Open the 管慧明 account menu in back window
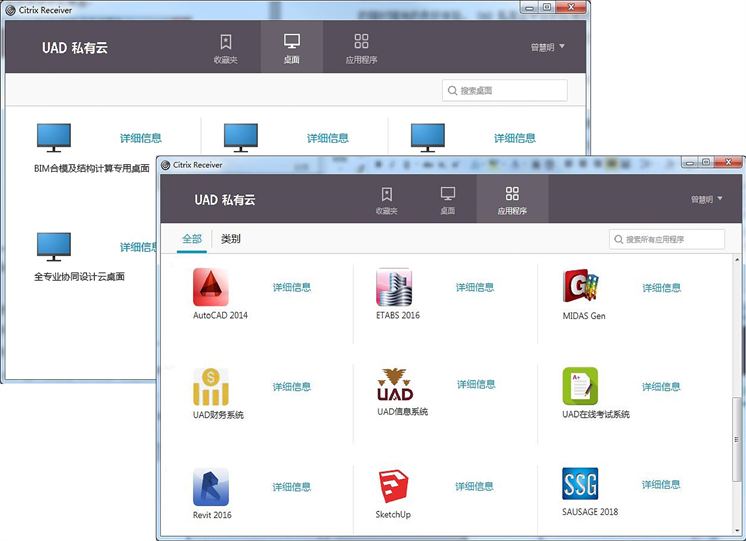Image resolution: width=746 pixels, height=541 pixels. pos(547,47)
